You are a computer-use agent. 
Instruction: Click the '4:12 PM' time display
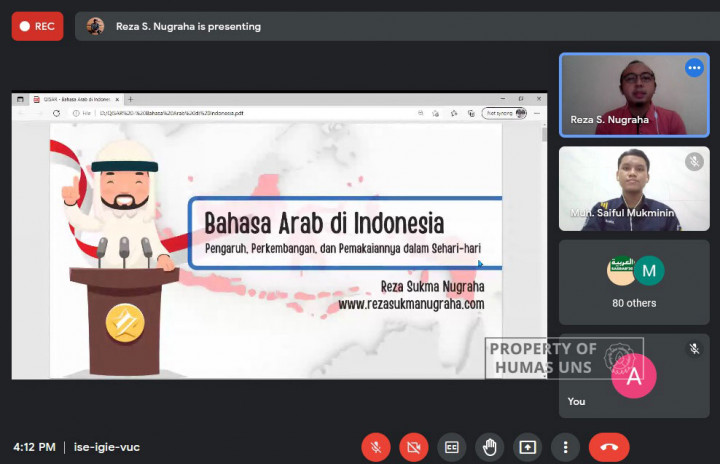pyautogui.click(x=34, y=447)
